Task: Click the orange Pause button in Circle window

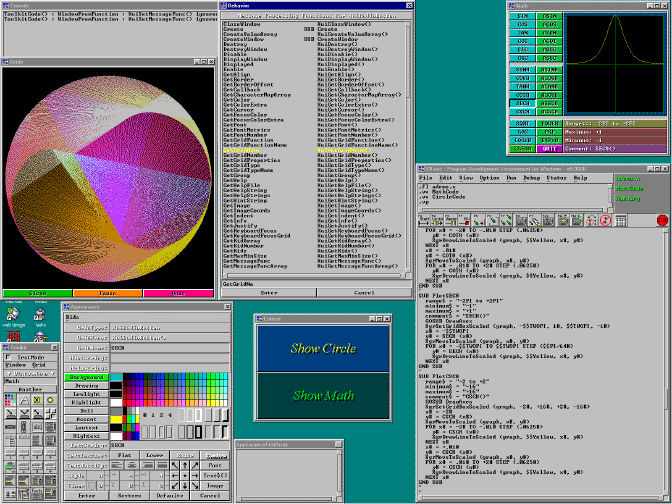Action: click(108, 294)
